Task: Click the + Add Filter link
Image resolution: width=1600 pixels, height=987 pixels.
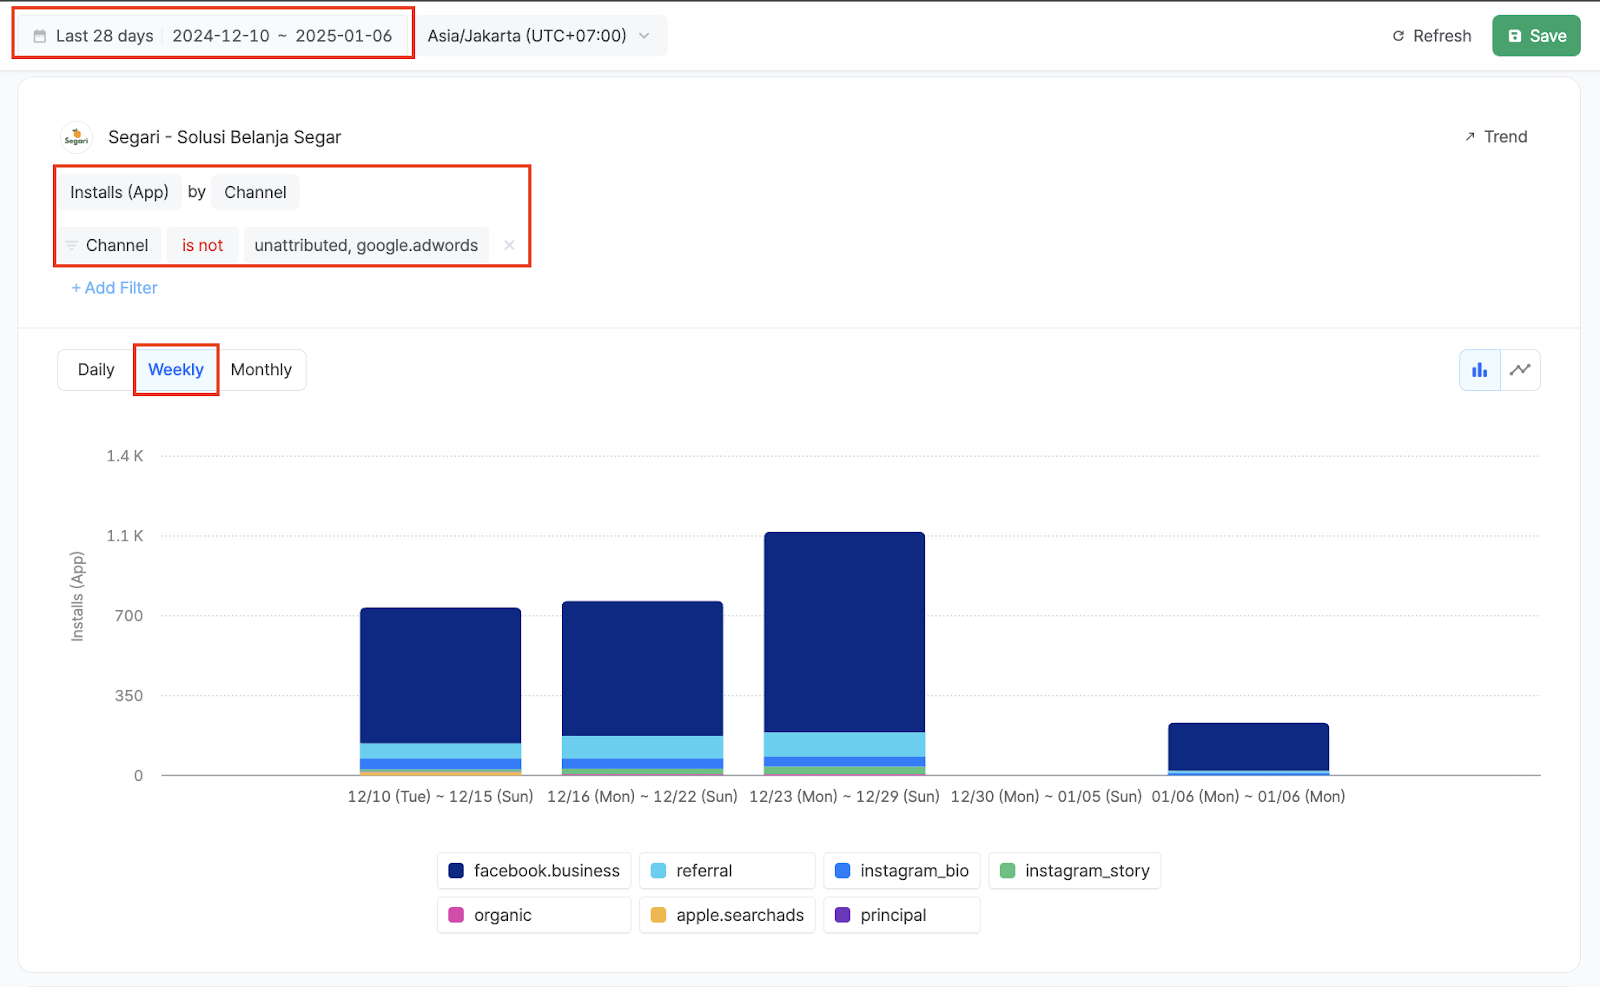Action: 114,288
